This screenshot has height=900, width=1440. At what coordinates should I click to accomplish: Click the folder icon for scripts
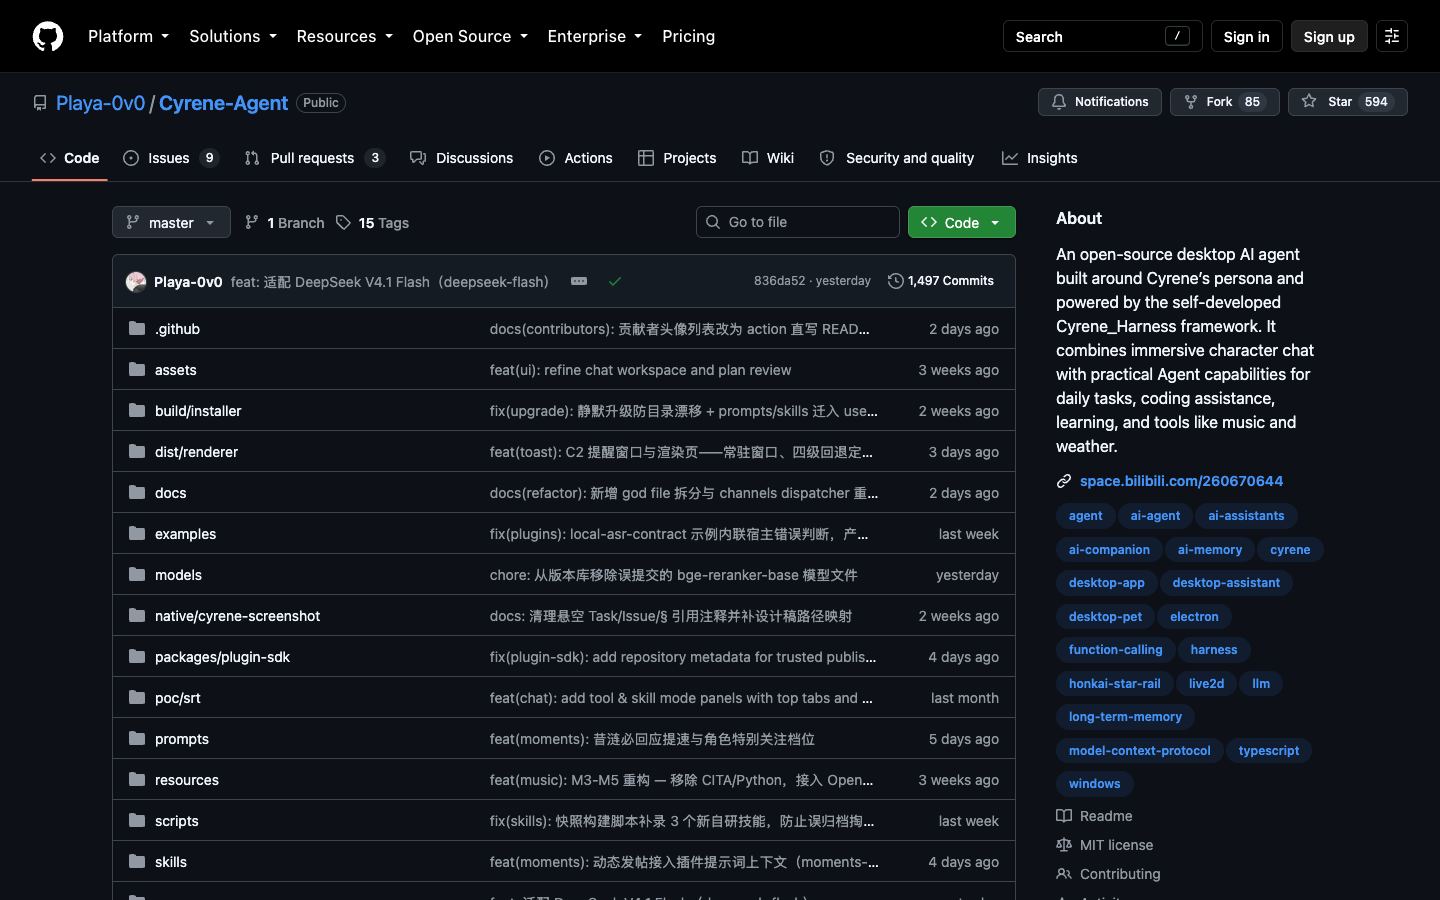pos(137,820)
